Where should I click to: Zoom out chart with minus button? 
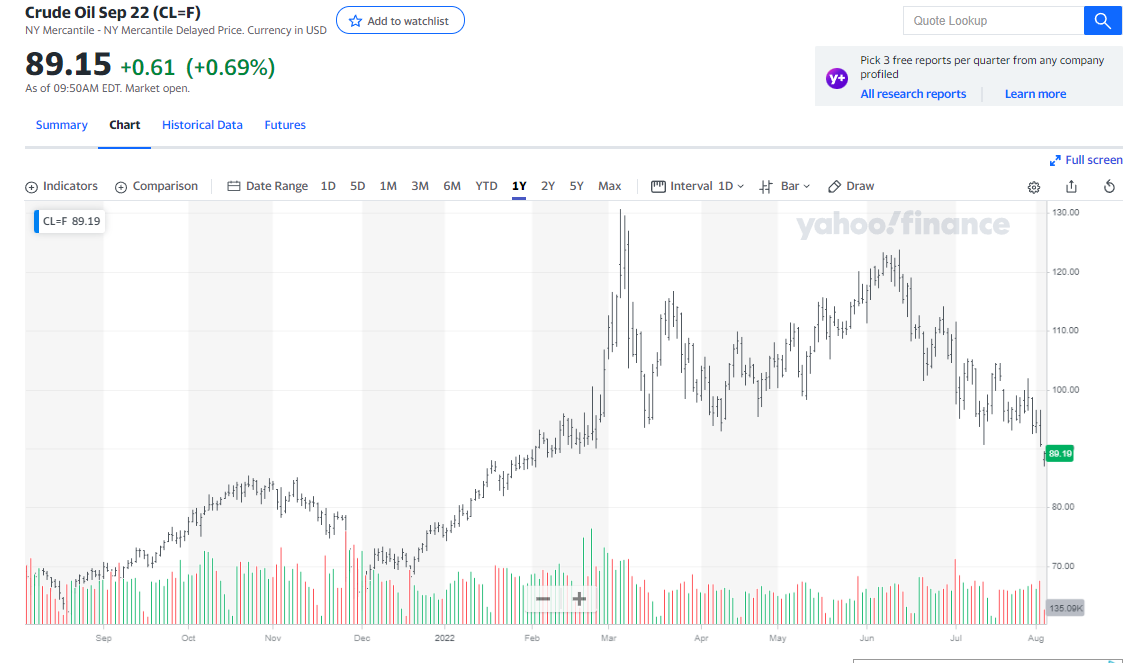coord(543,599)
